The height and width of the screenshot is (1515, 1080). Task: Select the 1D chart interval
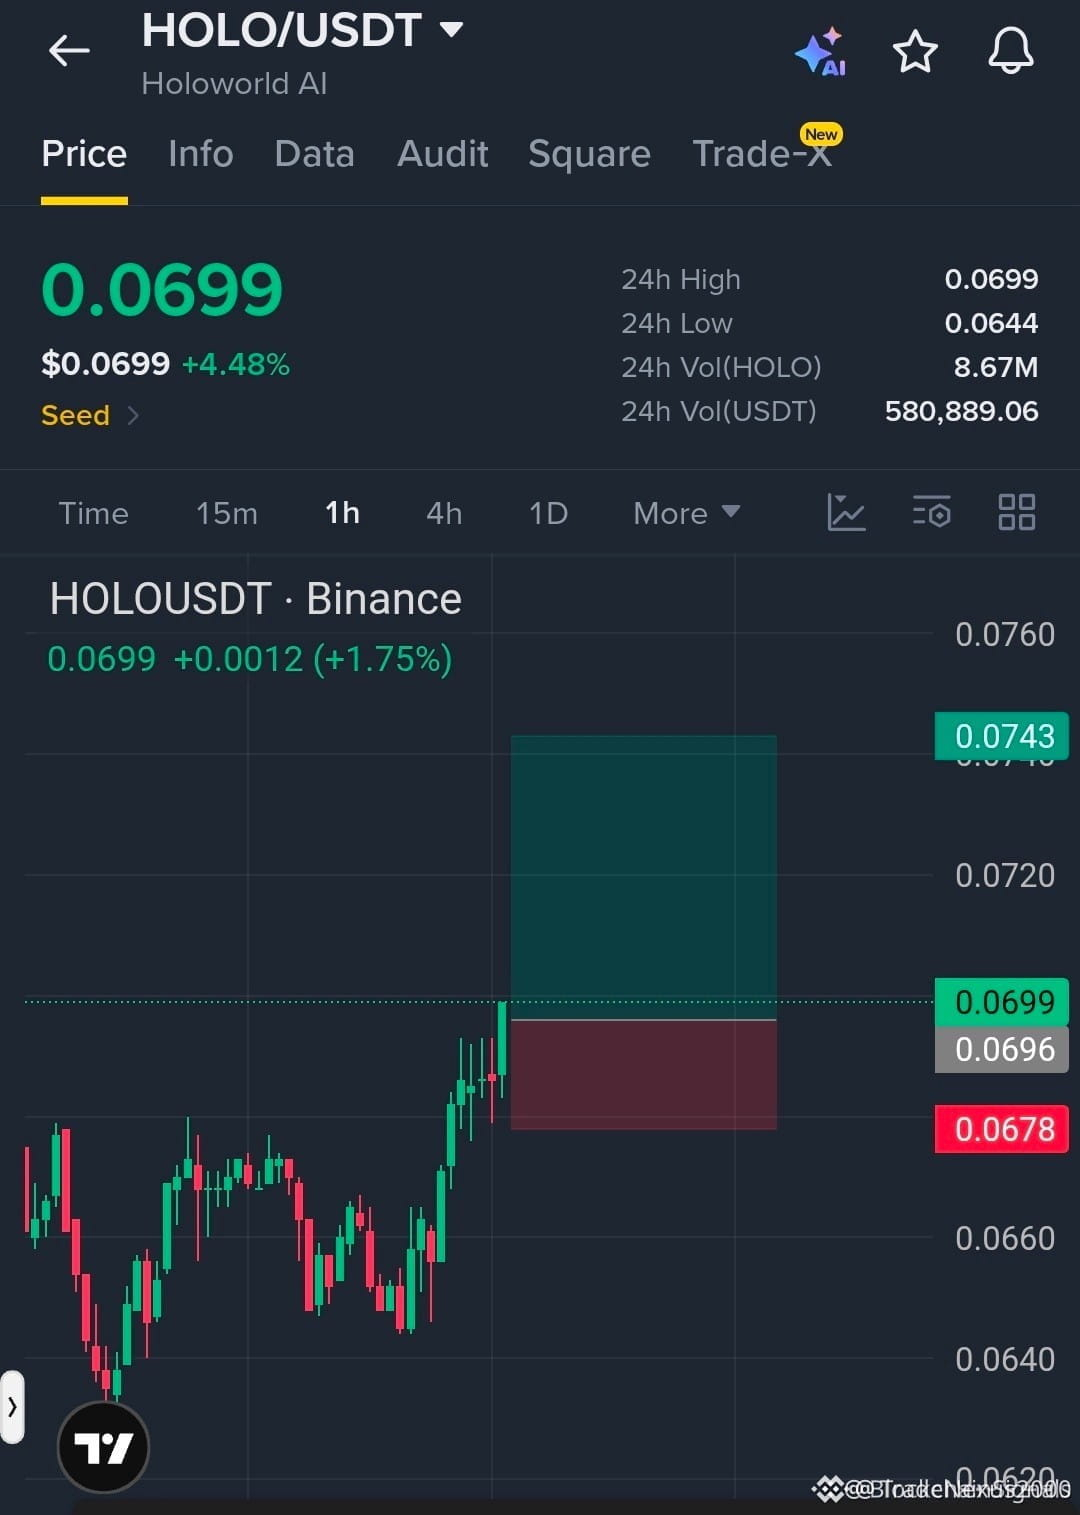(548, 513)
